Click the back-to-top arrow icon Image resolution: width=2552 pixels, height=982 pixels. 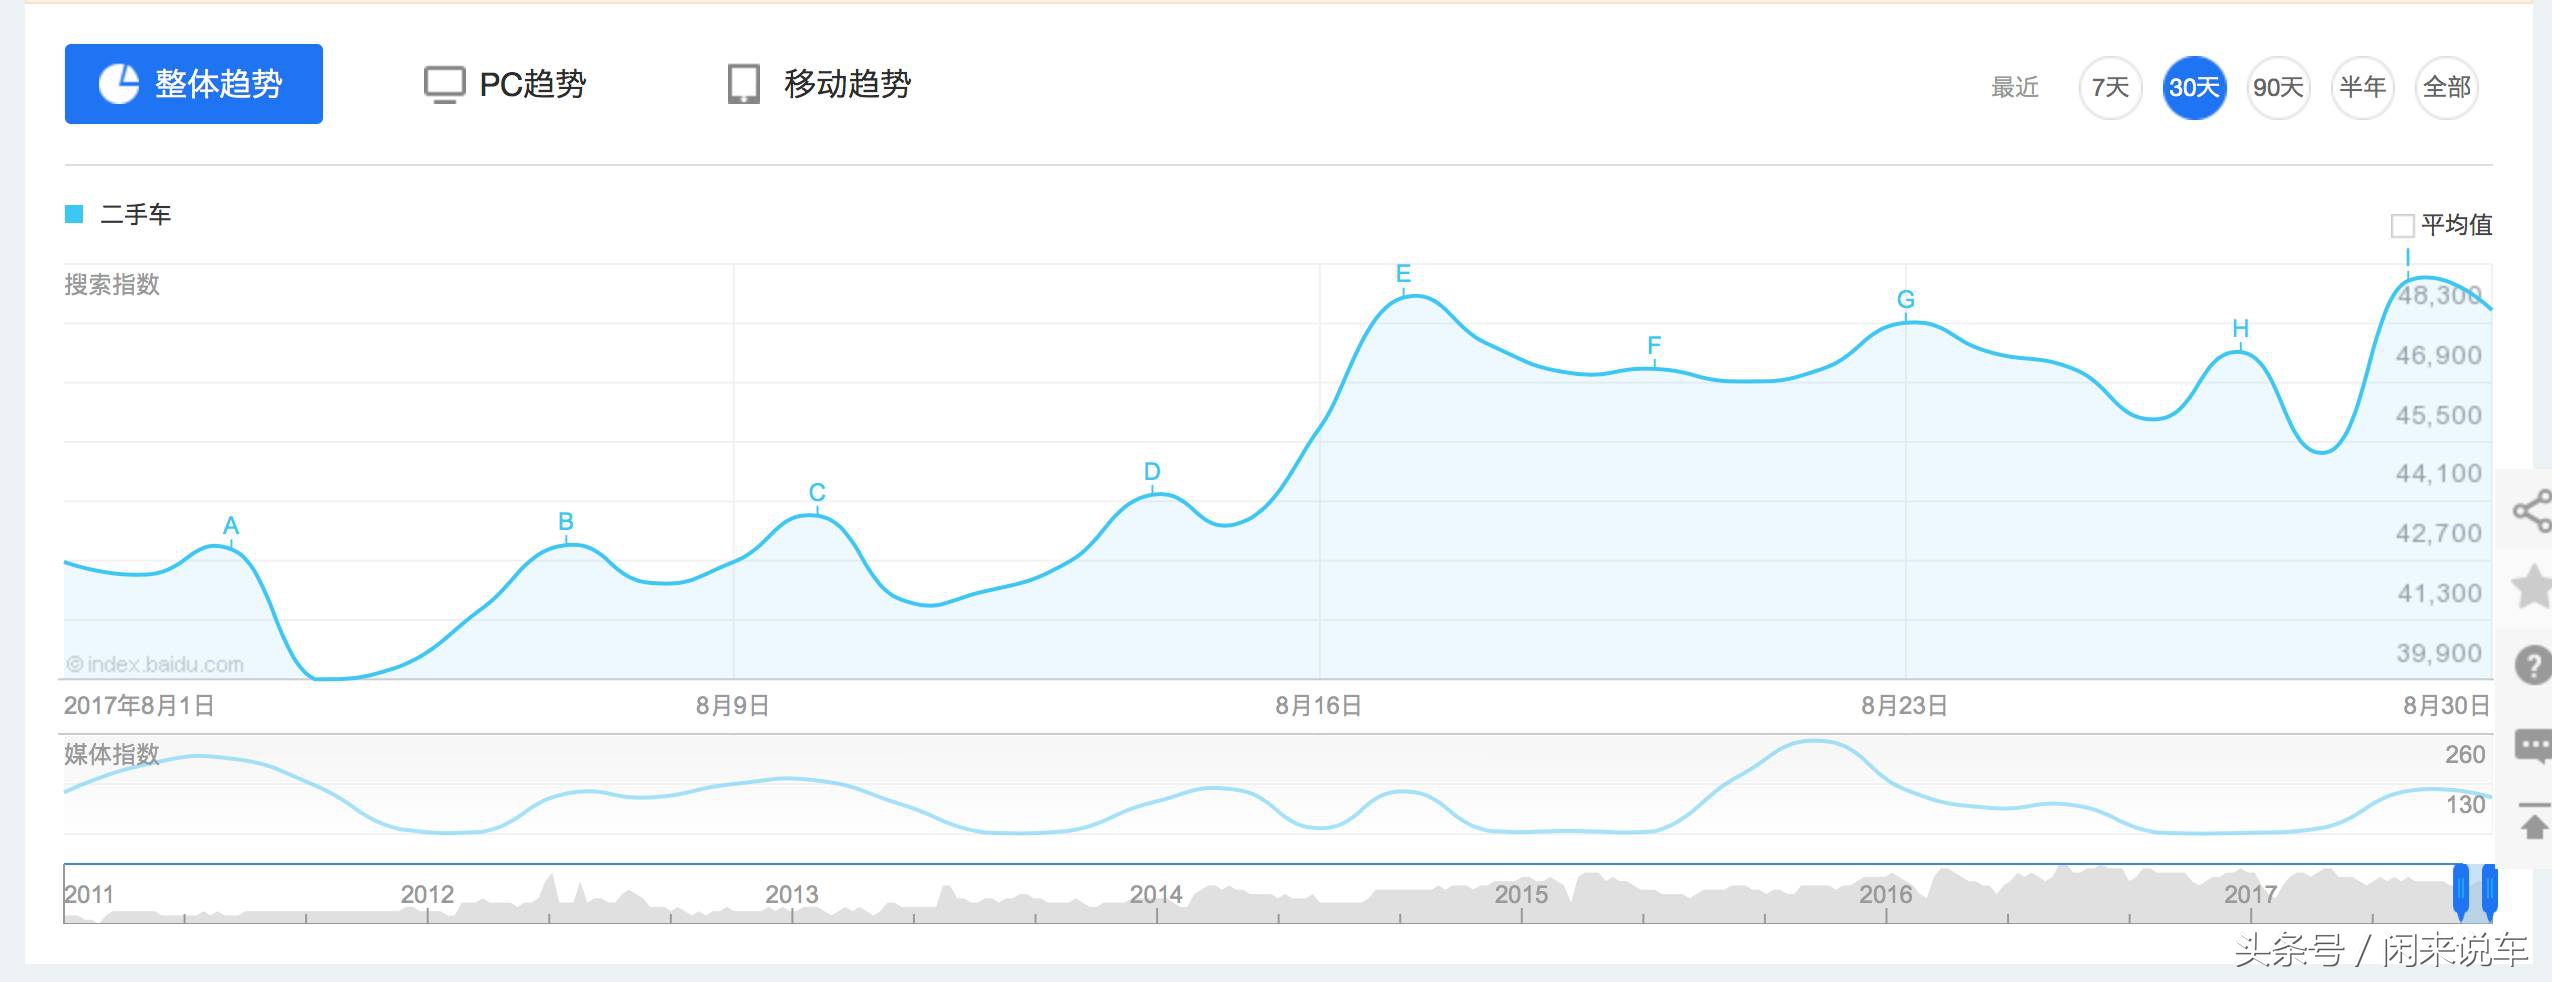[2534, 822]
